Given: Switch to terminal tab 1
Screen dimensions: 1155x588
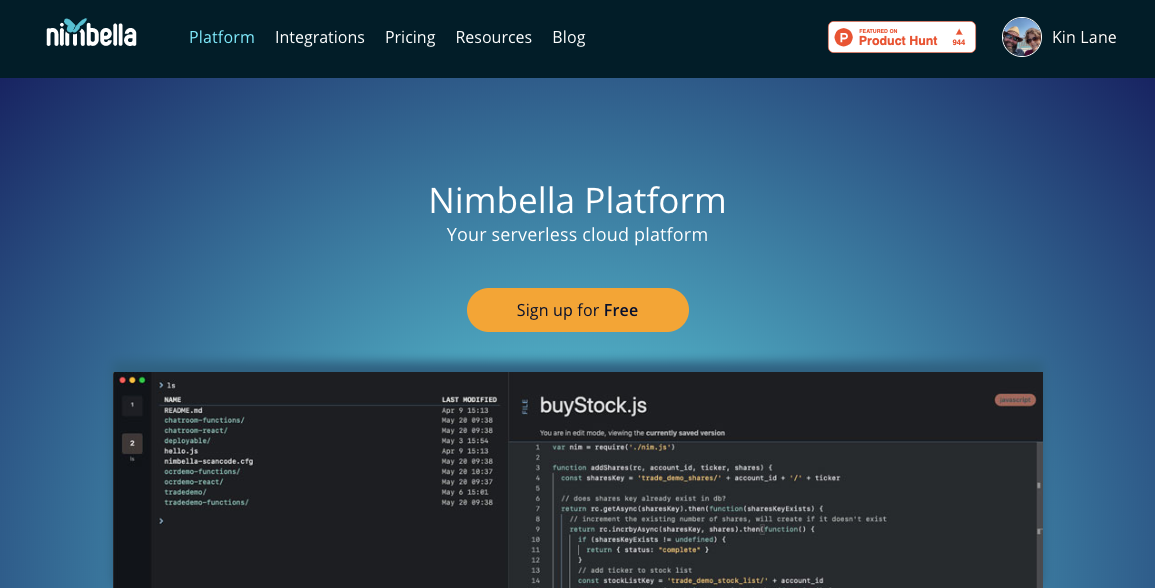Looking at the screenshot, I should pyautogui.click(x=133, y=405).
